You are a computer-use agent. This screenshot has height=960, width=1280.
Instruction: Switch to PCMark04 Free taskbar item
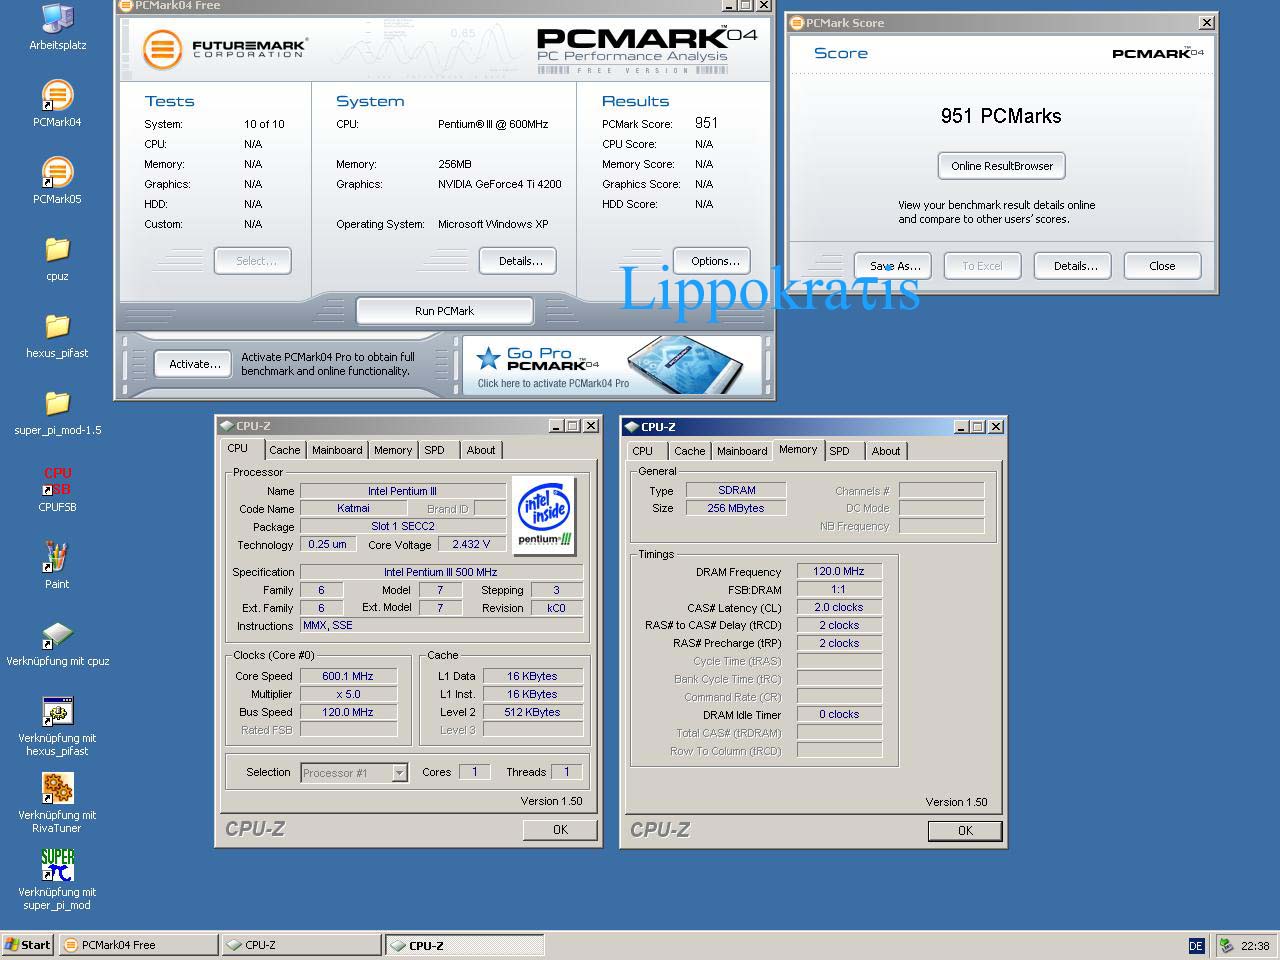pyautogui.click(x=139, y=945)
